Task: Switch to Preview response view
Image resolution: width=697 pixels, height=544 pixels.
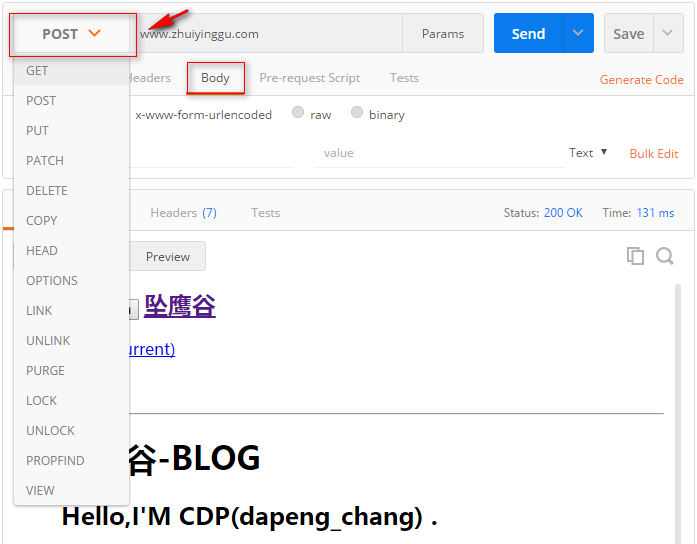Action: click(x=168, y=256)
